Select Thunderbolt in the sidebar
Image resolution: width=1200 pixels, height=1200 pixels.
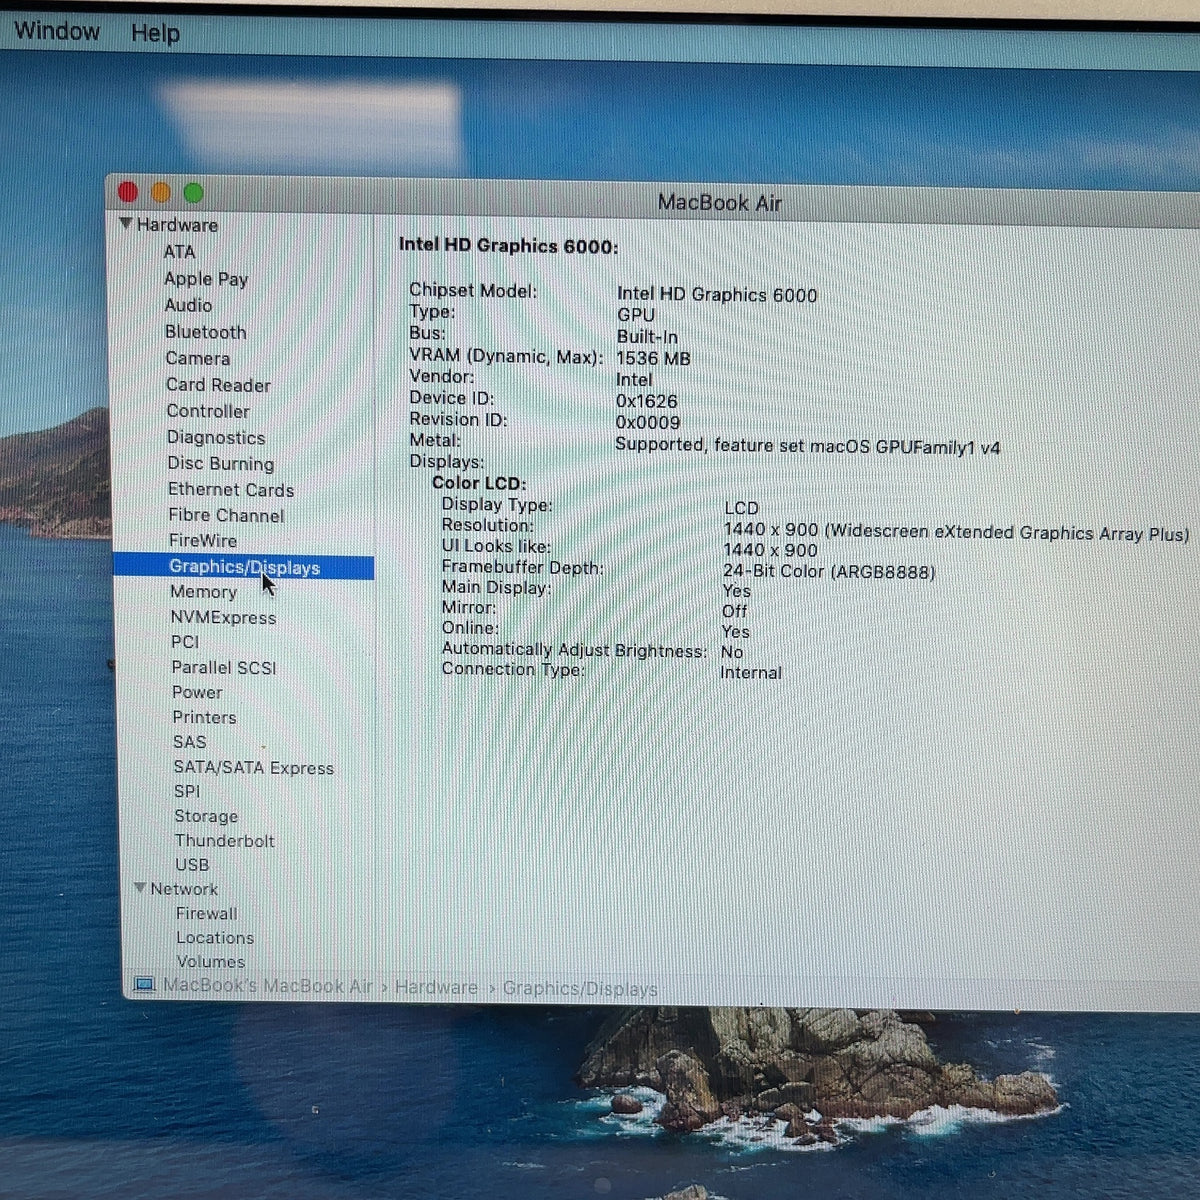pyautogui.click(x=224, y=841)
